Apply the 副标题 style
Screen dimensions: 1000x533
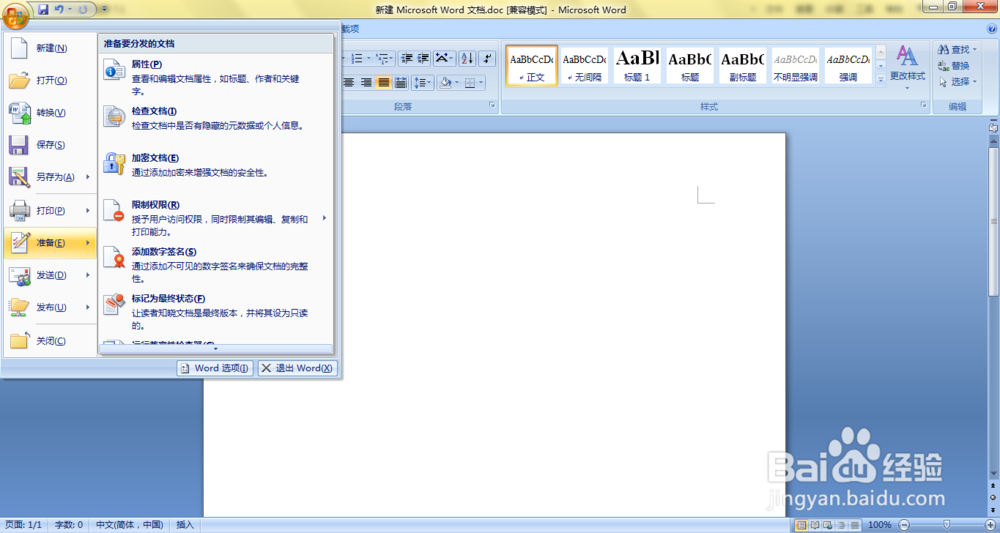pyautogui.click(x=743, y=66)
